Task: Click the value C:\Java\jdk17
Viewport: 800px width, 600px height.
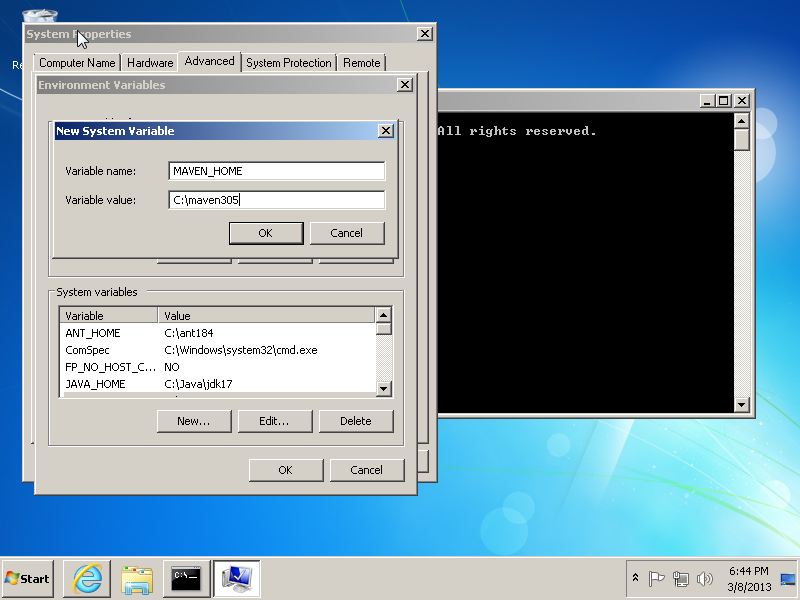Action: 198,384
